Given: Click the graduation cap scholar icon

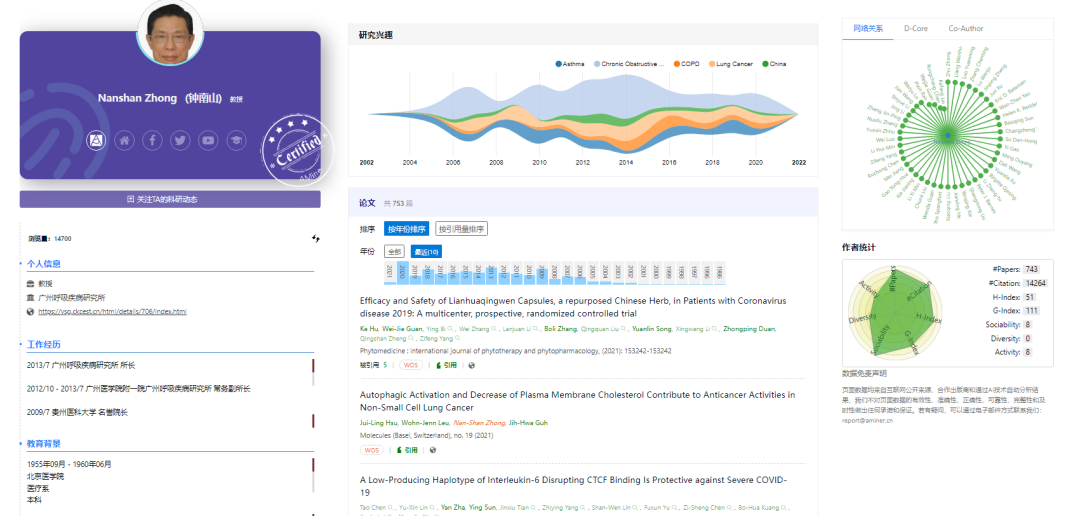Looking at the screenshot, I should 236,140.
